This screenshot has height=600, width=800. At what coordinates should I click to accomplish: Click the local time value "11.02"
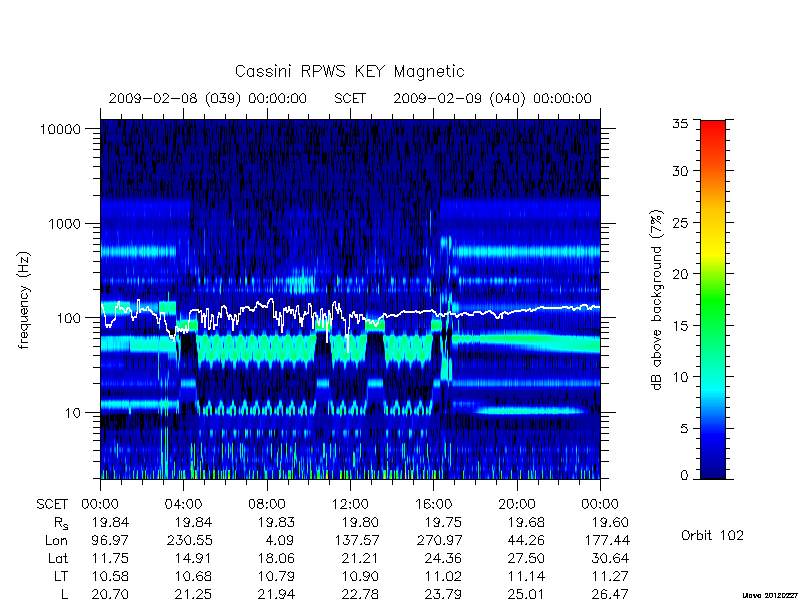[443, 577]
